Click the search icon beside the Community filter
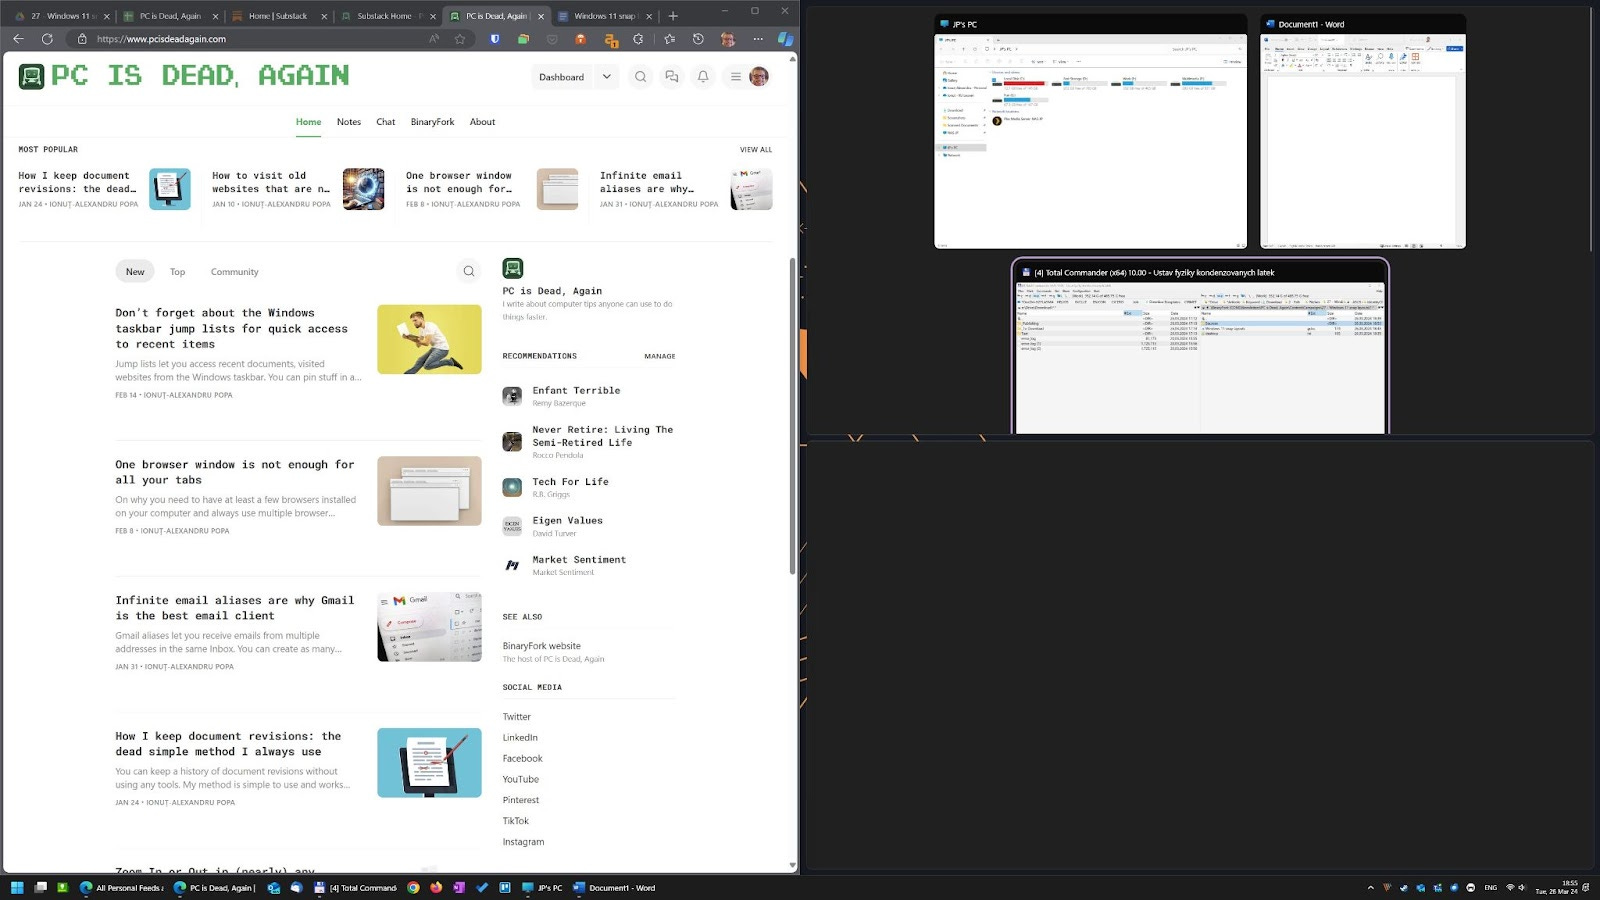Screen dimensions: 1600x900 click(469, 271)
